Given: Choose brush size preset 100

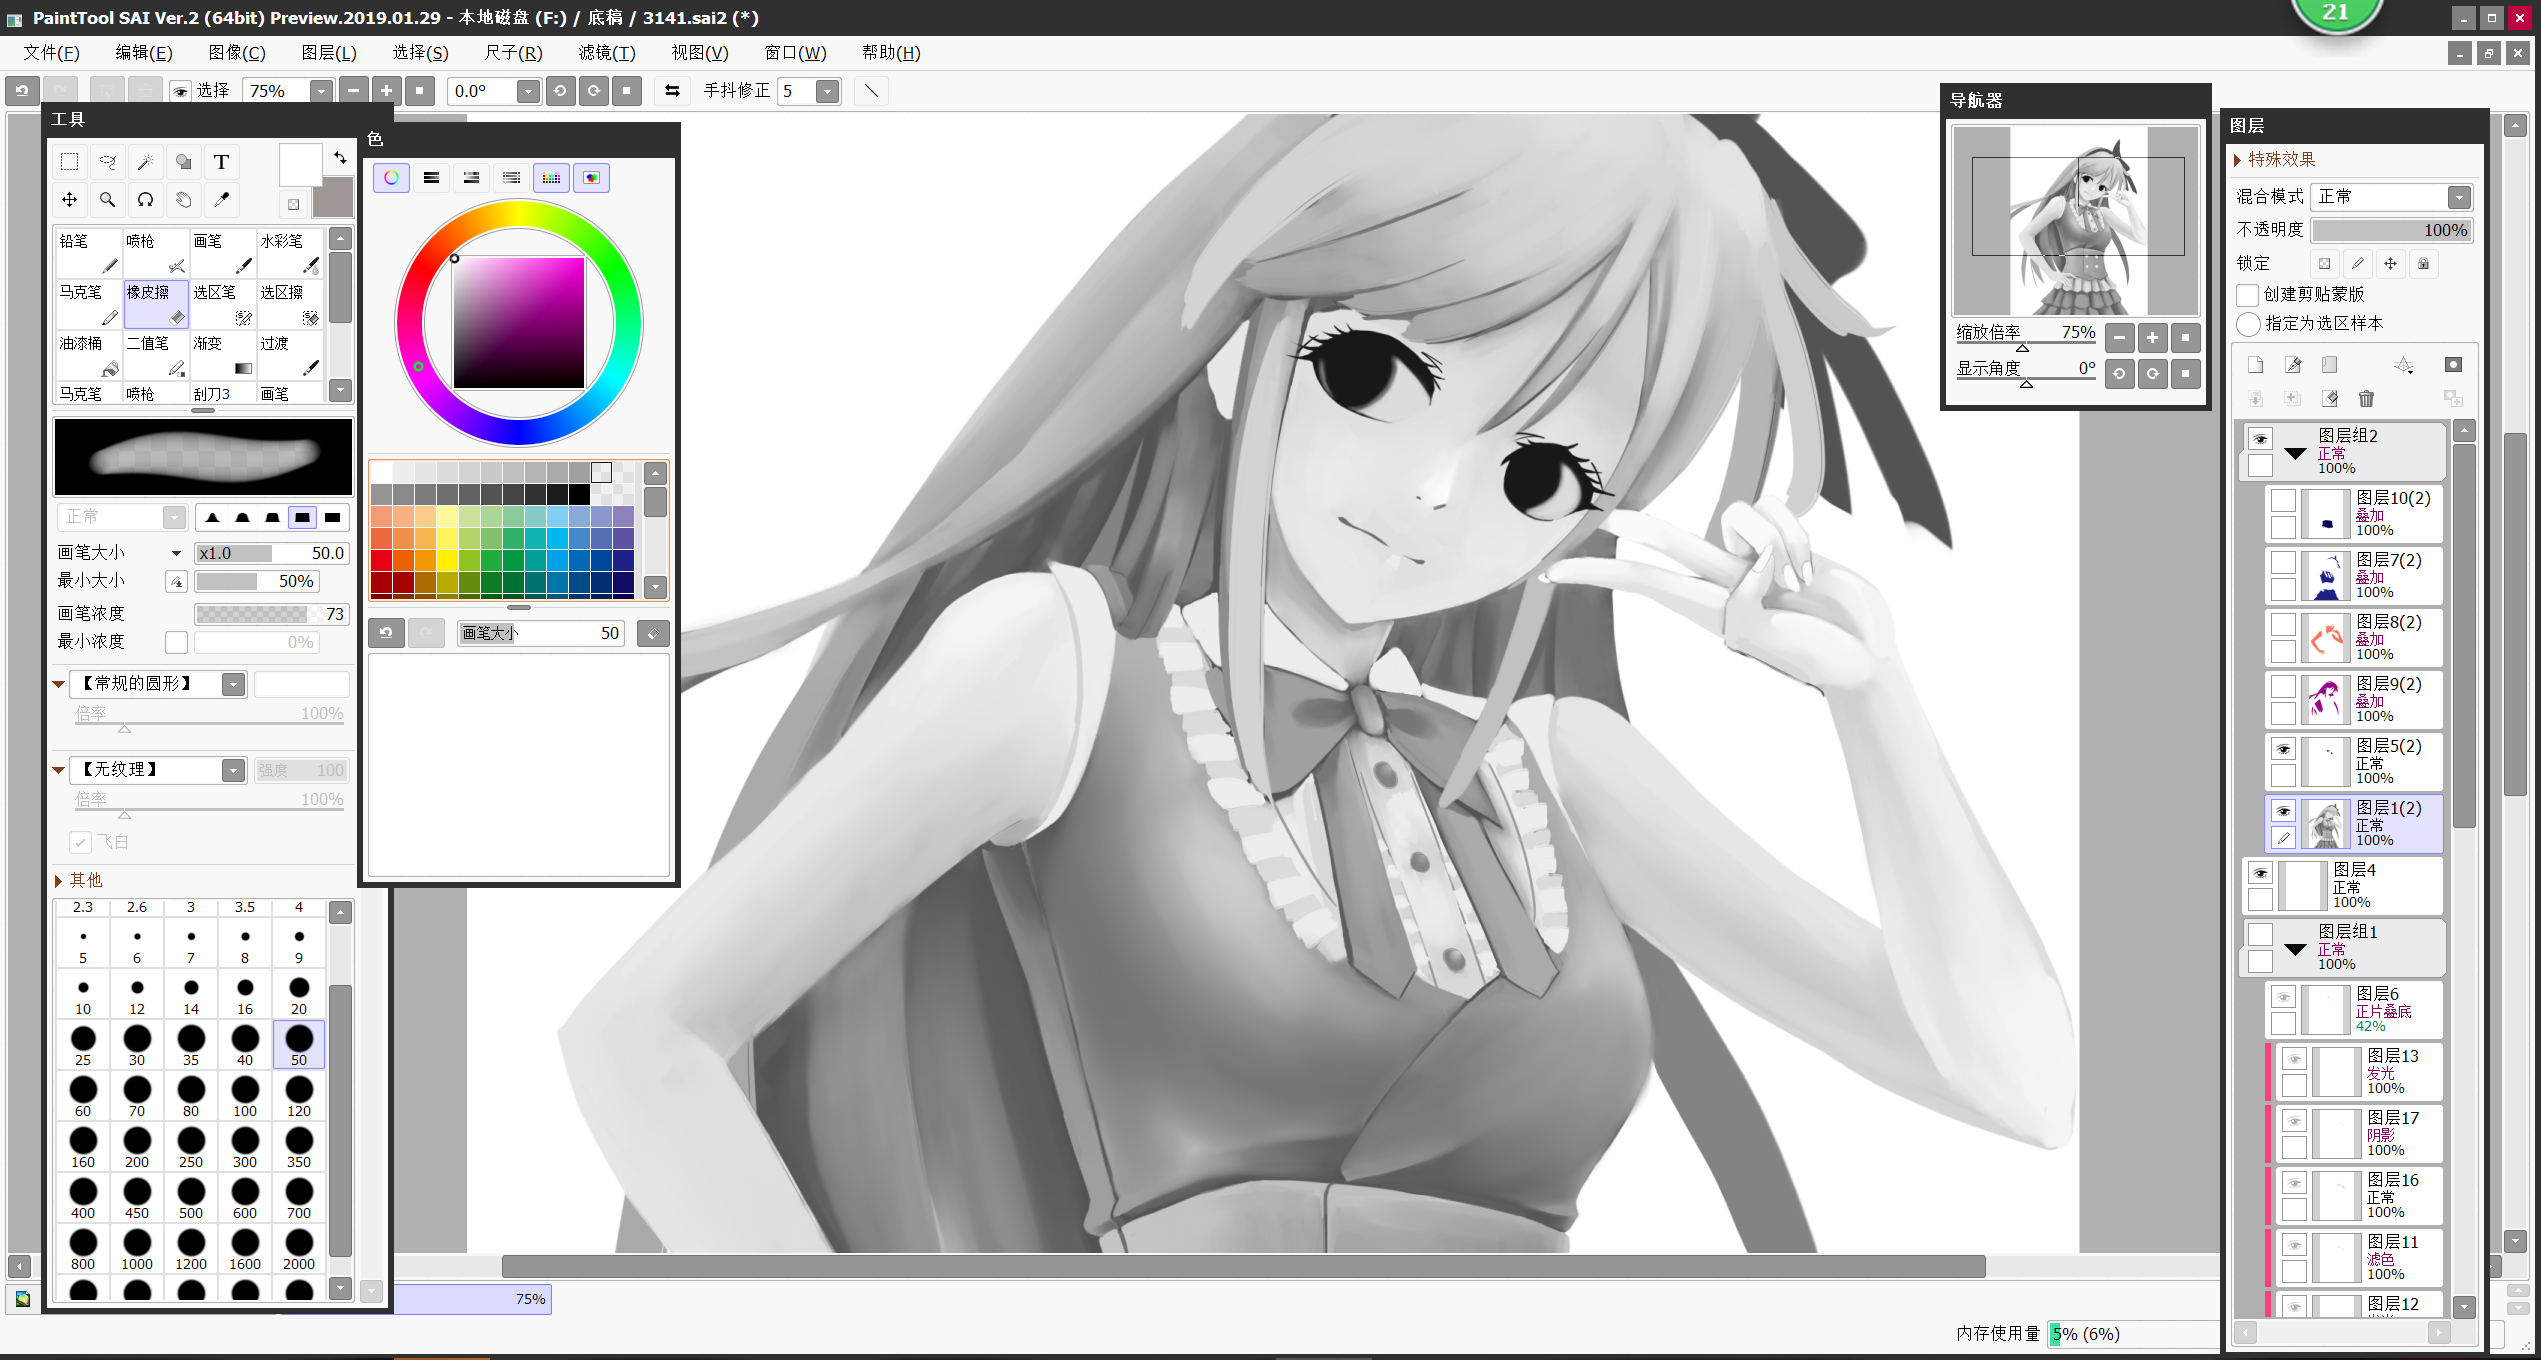Looking at the screenshot, I should (x=245, y=1095).
